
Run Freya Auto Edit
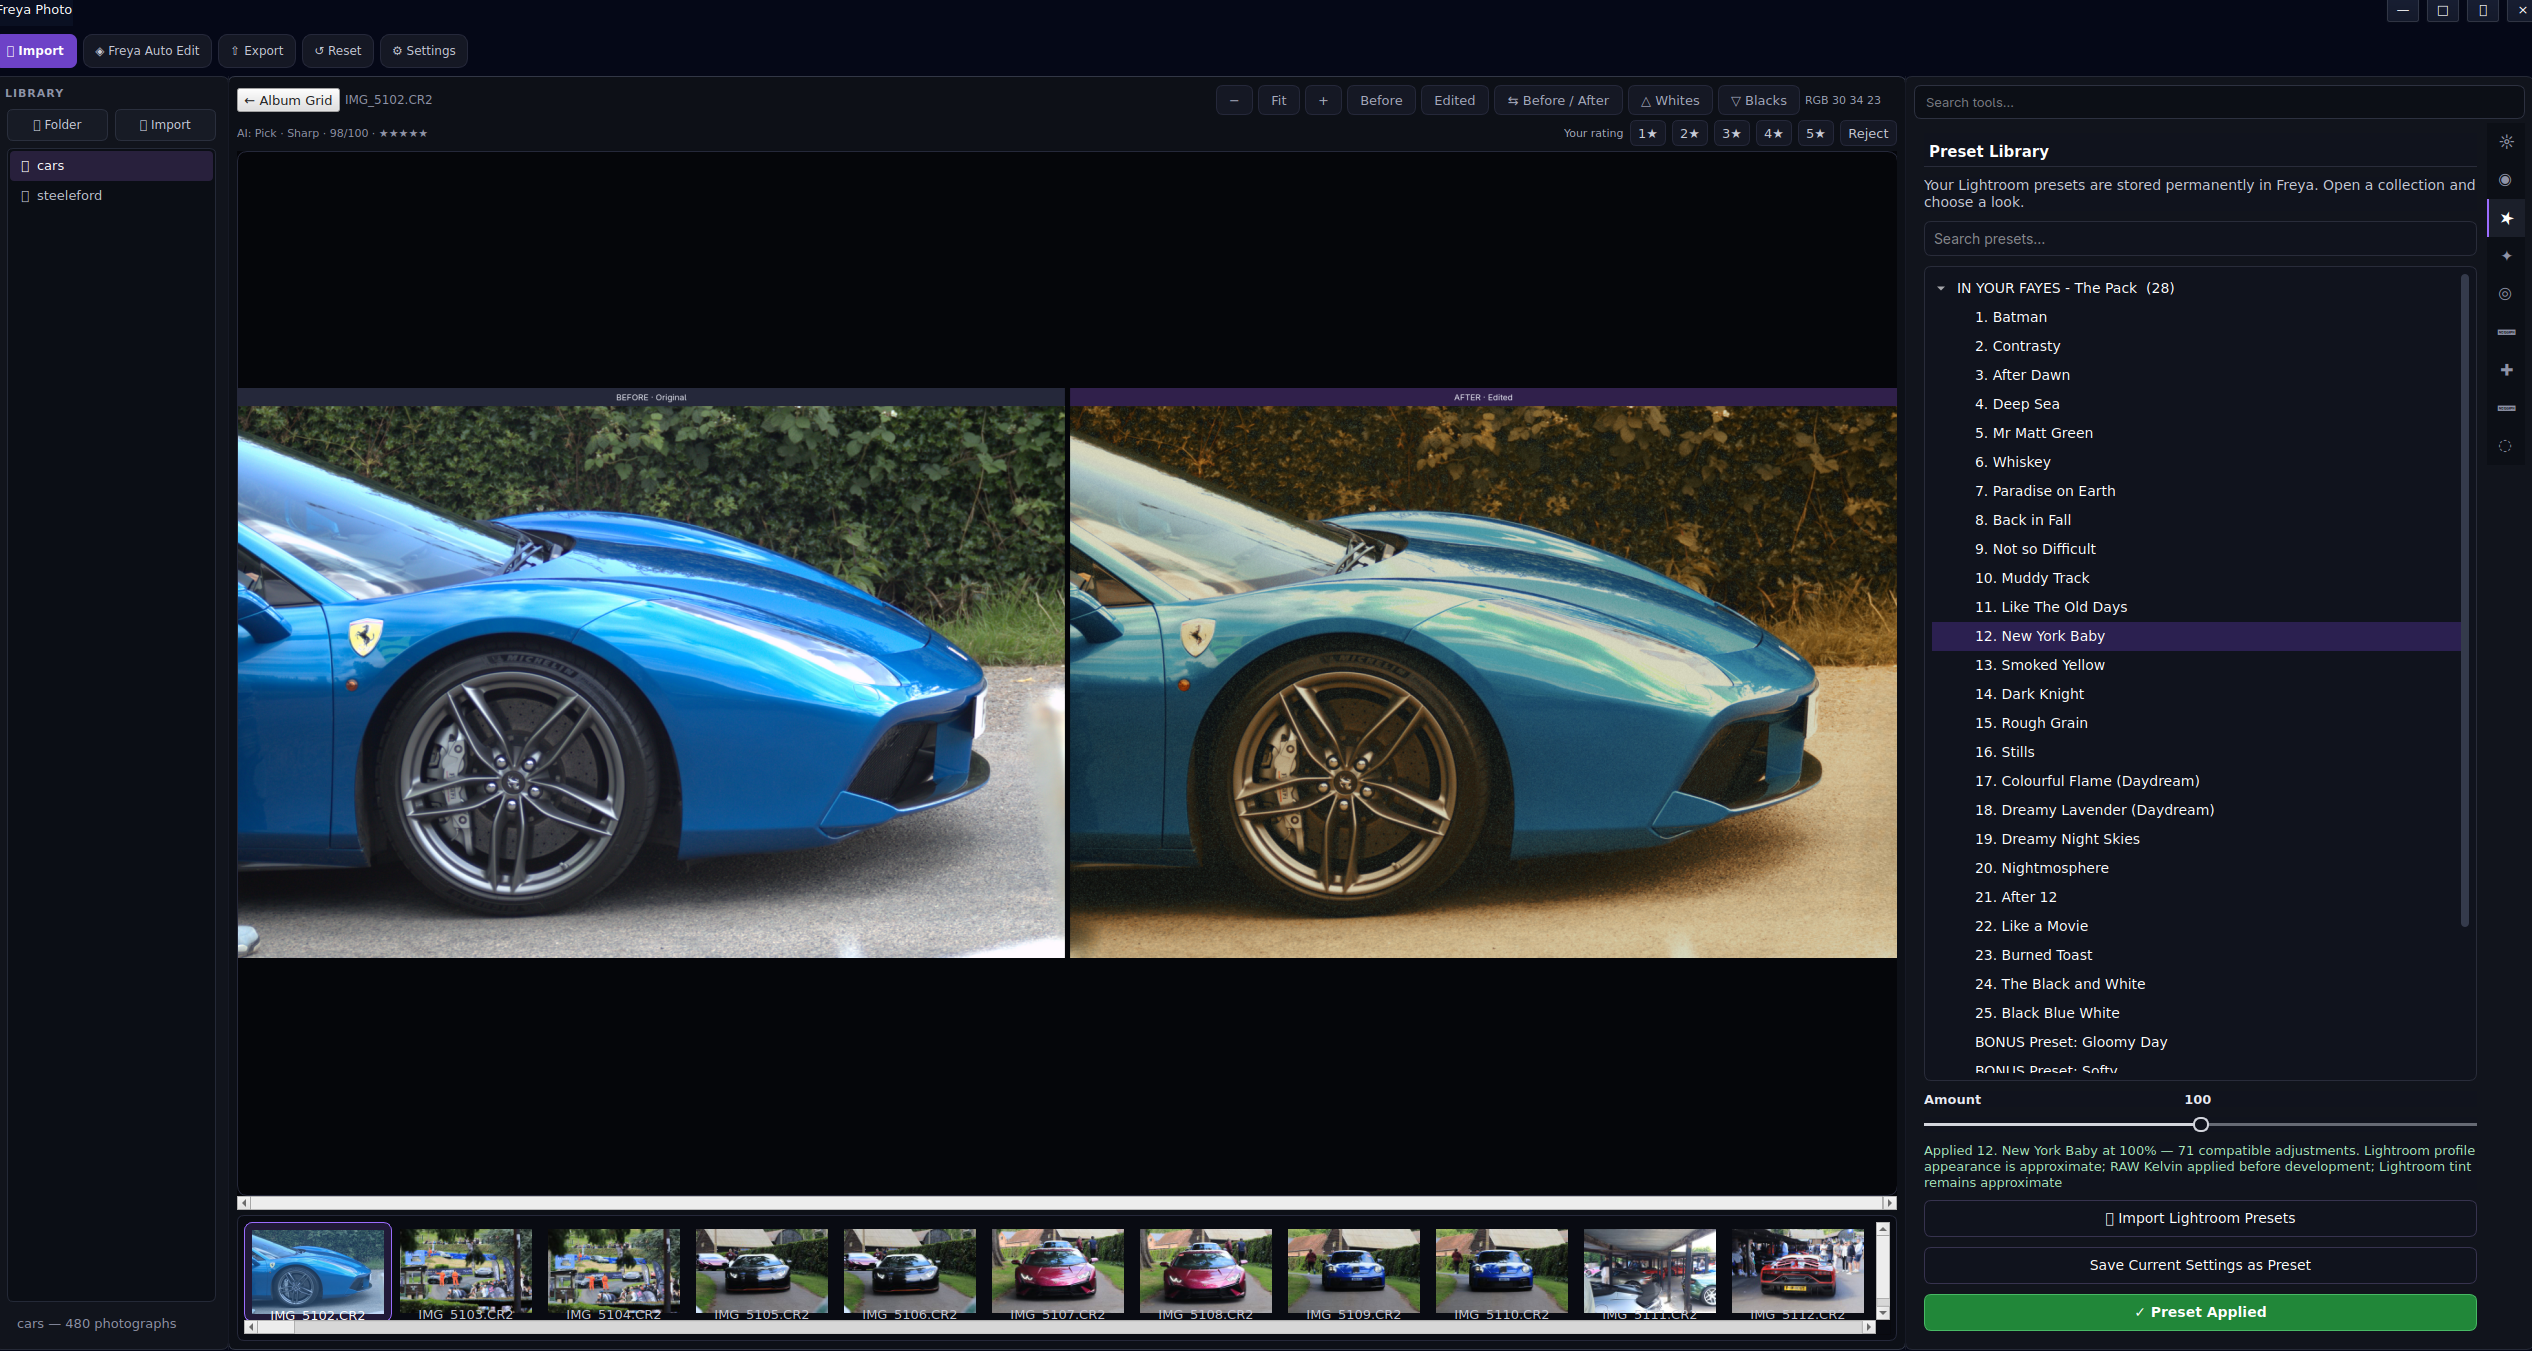pos(147,51)
